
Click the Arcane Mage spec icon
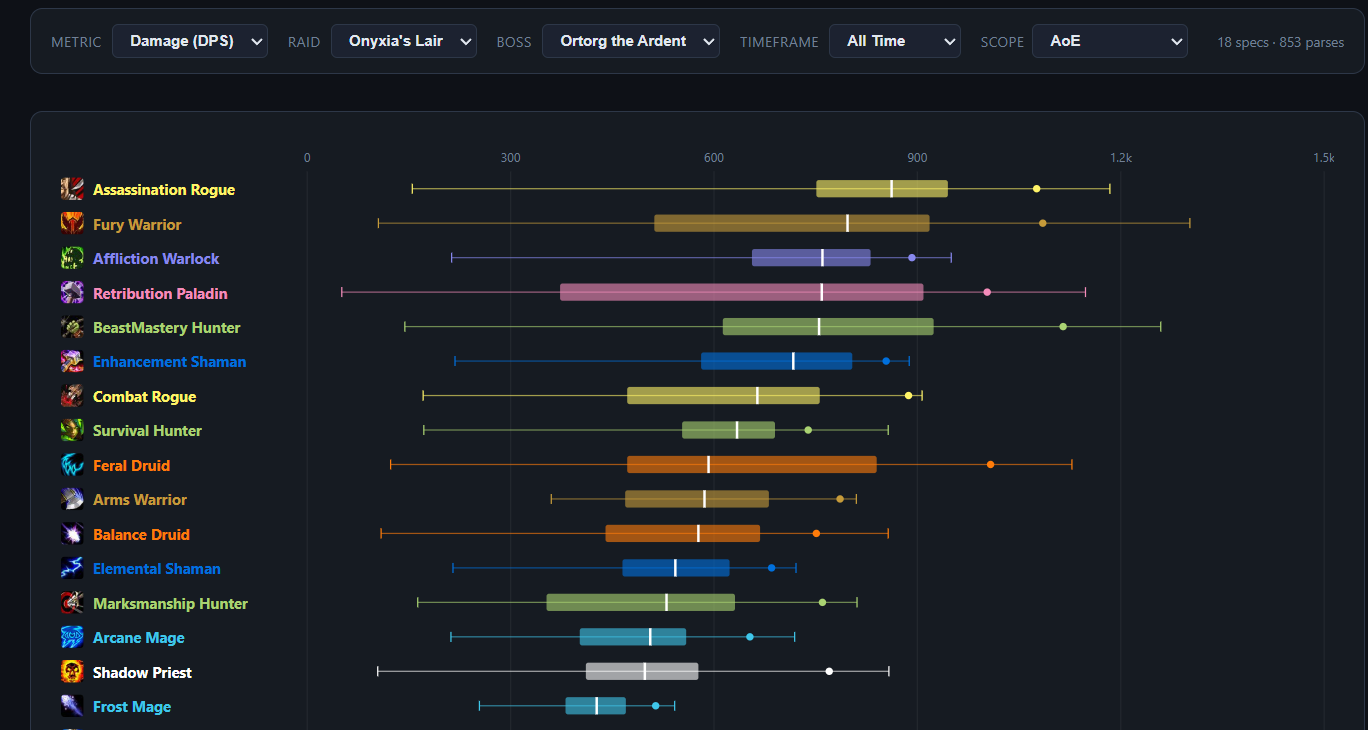pyautogui.click(x=72, y=637)
